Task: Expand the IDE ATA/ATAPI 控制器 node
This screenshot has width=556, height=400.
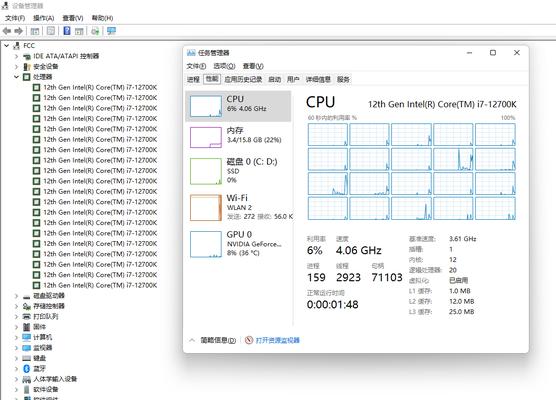Action: [16, 56]
